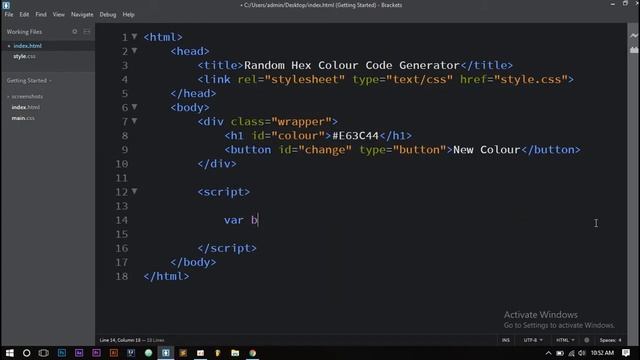Open index.html in project tree
Viewport: 640px width, 360px height.
[26, 107]
